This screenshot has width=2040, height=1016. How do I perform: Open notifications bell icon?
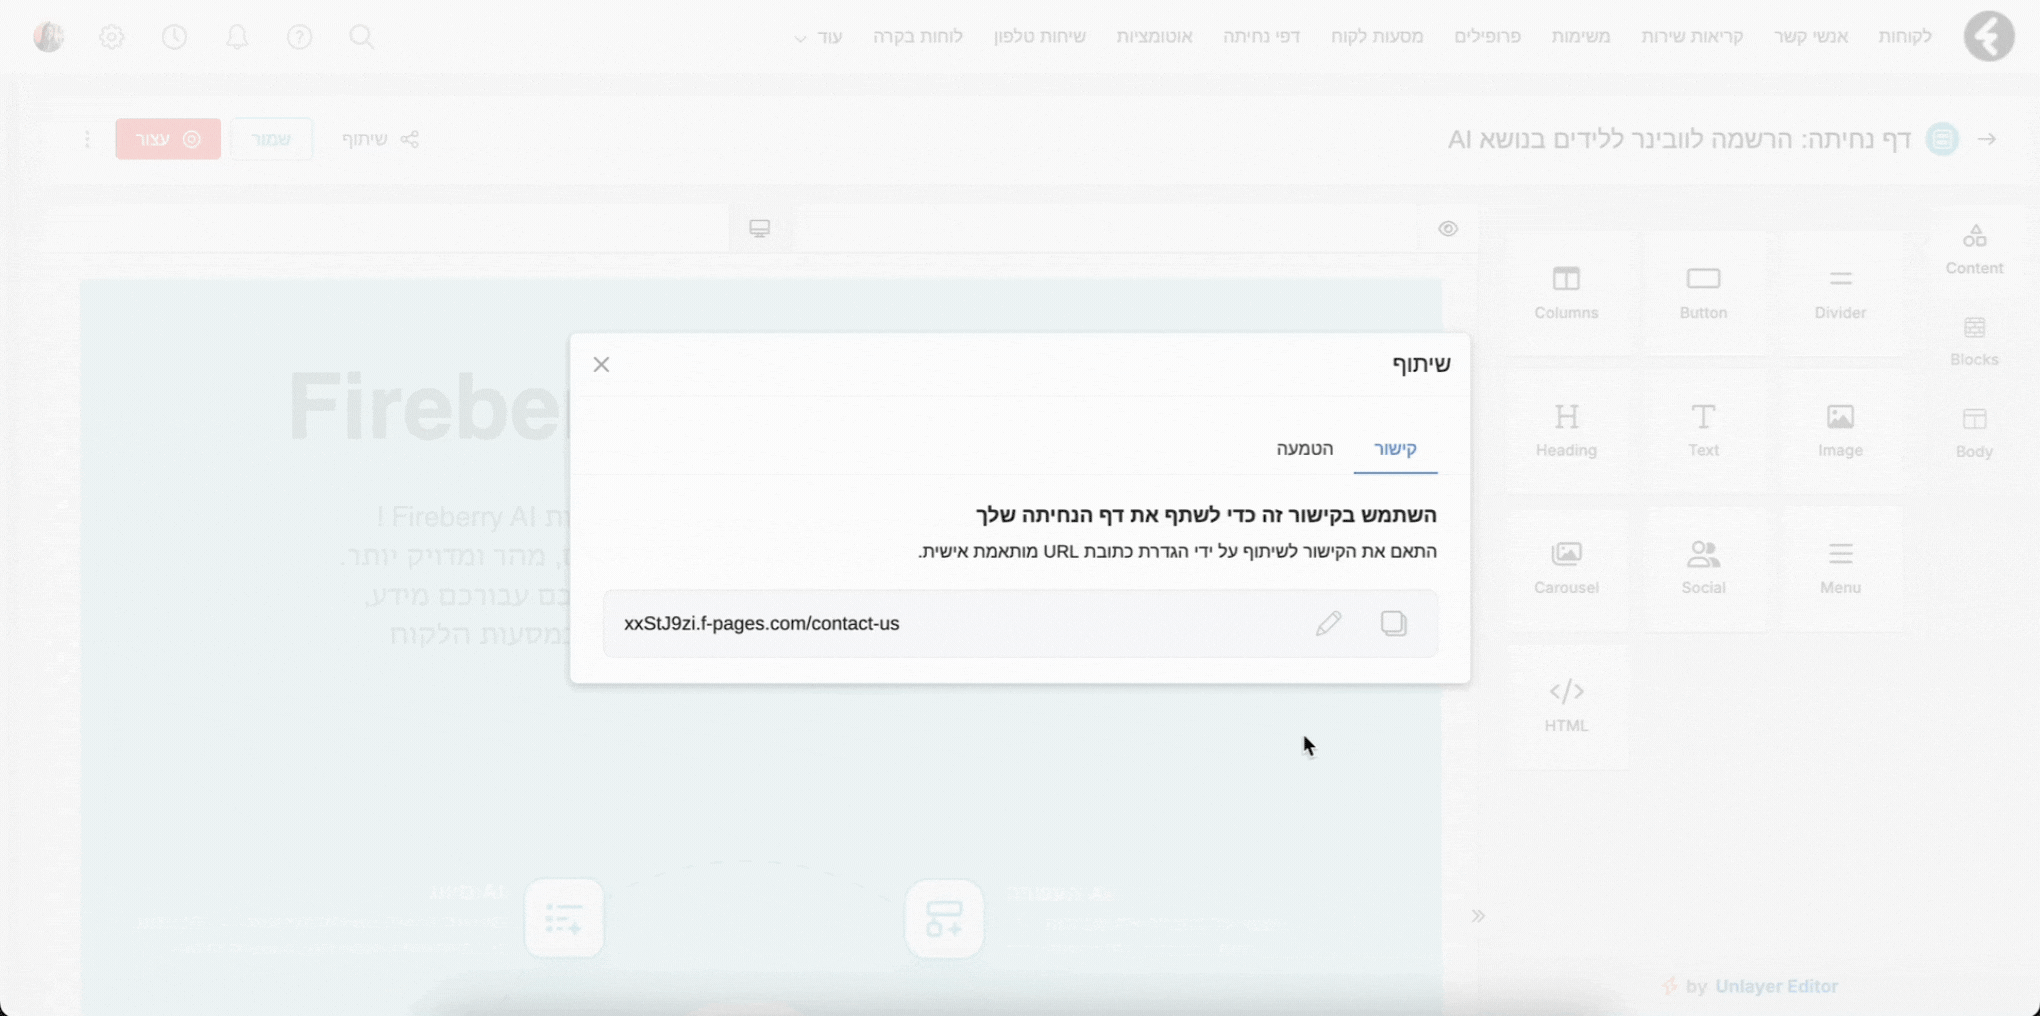pyautogui.click(x=237, y=37)
